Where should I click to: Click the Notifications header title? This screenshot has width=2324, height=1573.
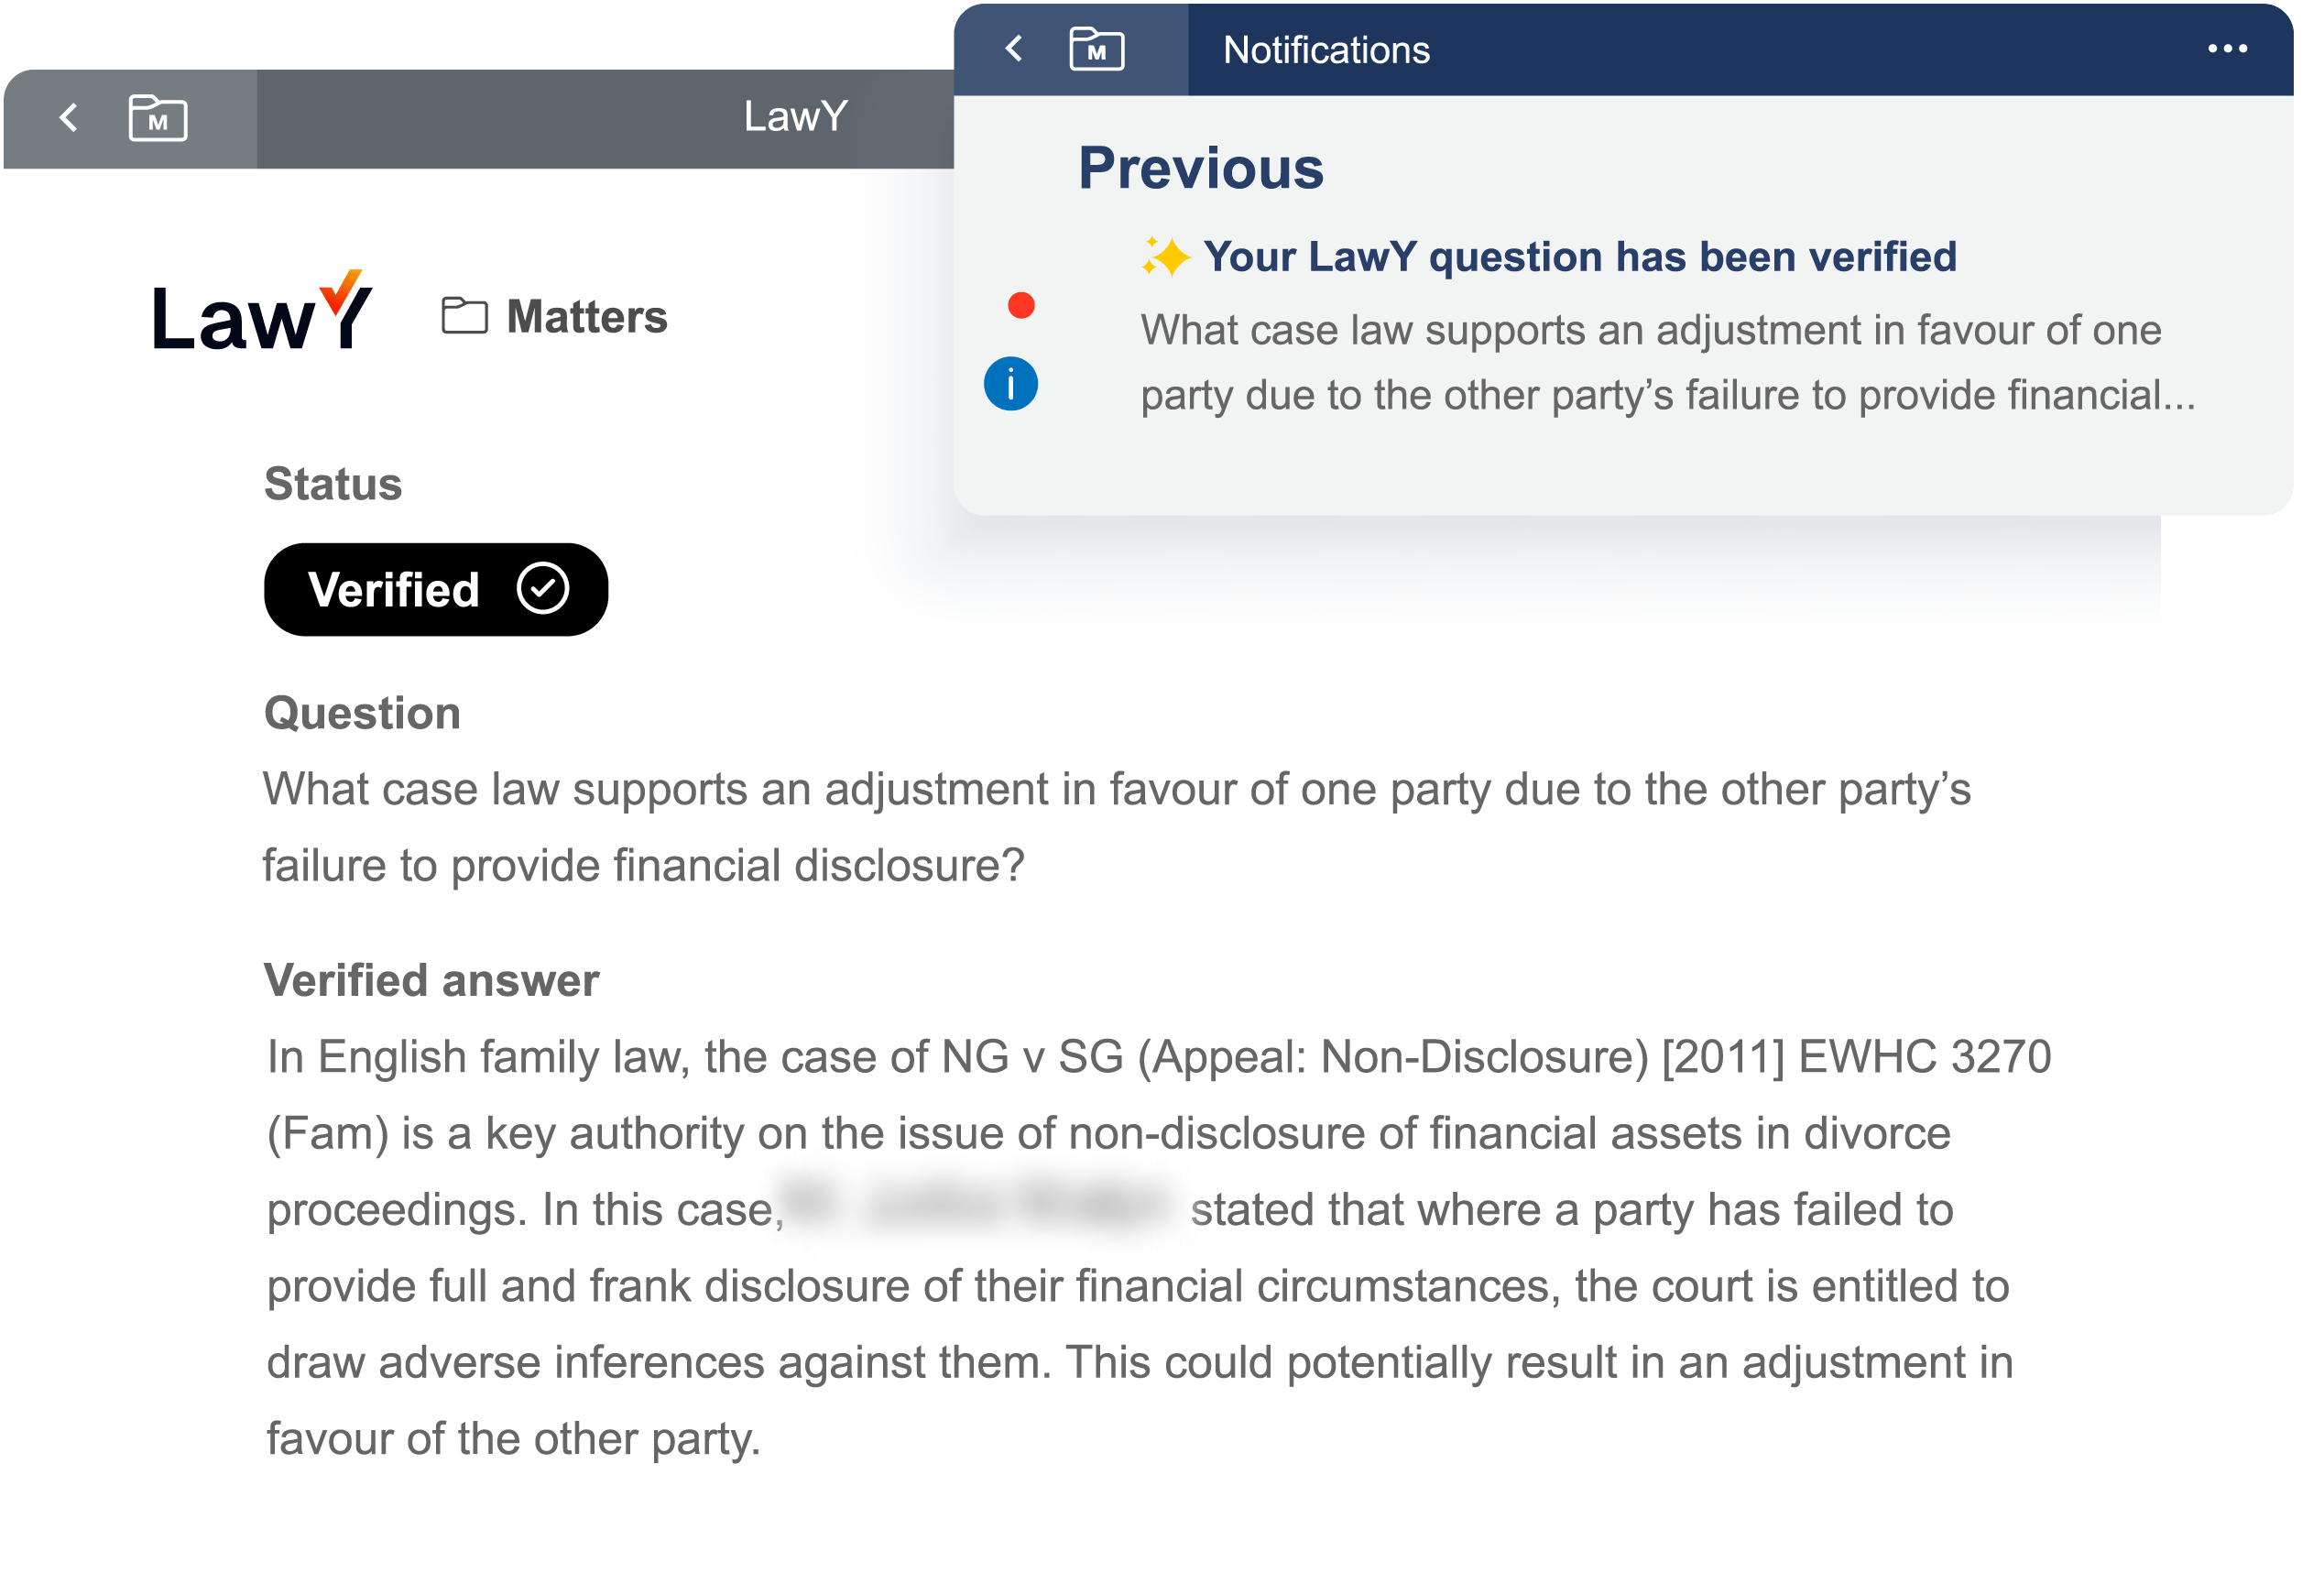point(1326,50)
